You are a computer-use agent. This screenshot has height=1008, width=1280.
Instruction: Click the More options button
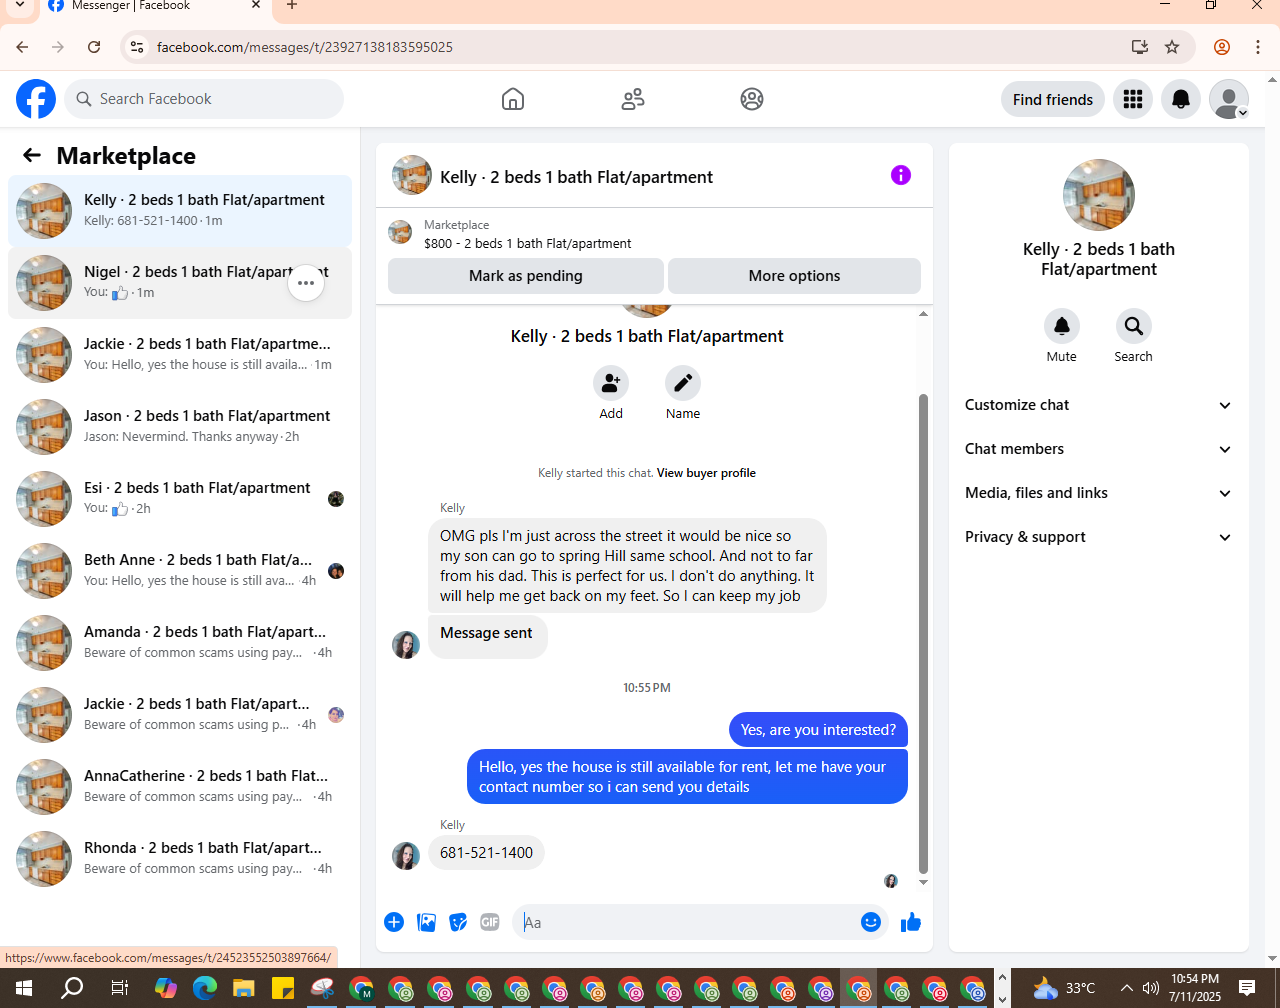click(x=794, y=276)
